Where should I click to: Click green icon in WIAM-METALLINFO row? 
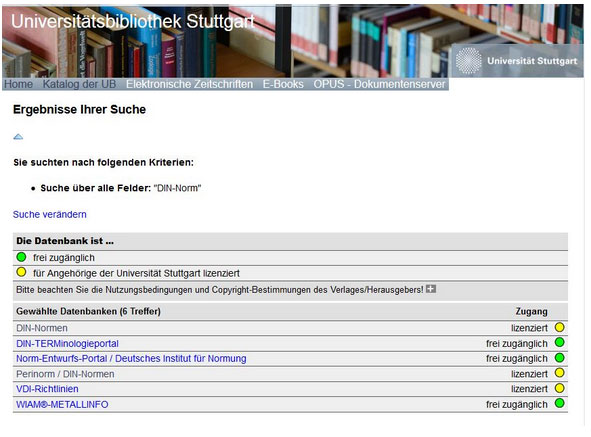pyautogui.click(x=559, y=403)
